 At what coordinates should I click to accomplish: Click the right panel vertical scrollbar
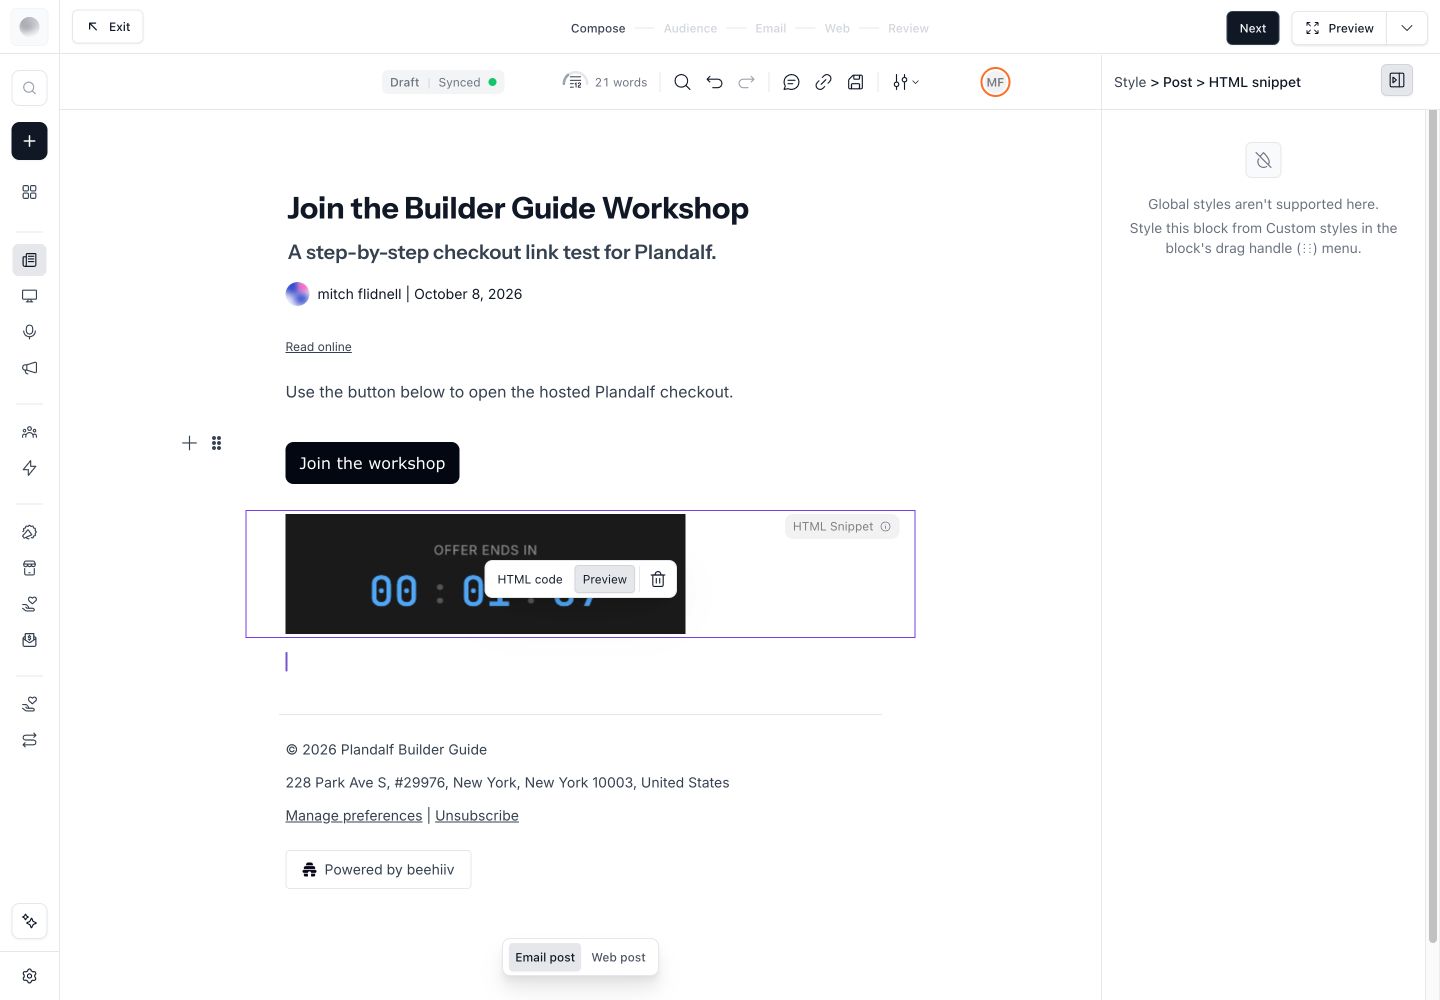(x=1432, y=525)
